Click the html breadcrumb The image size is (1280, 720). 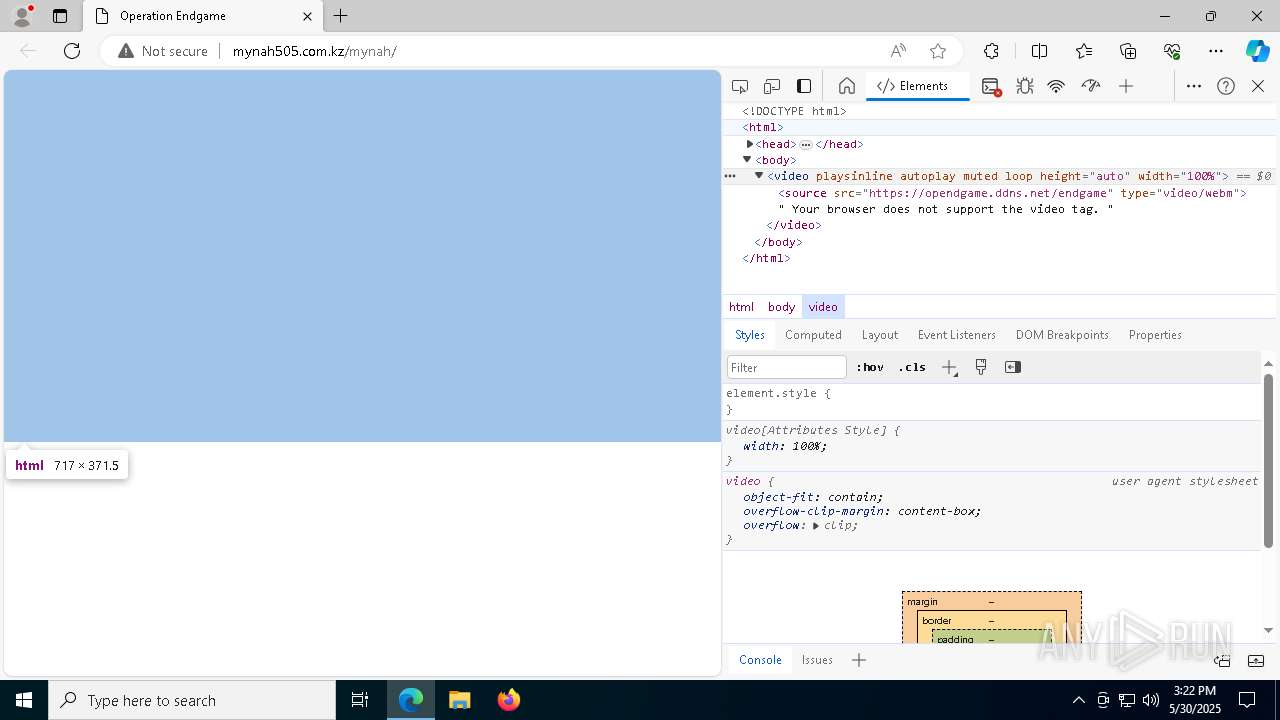tap(741, 307)
